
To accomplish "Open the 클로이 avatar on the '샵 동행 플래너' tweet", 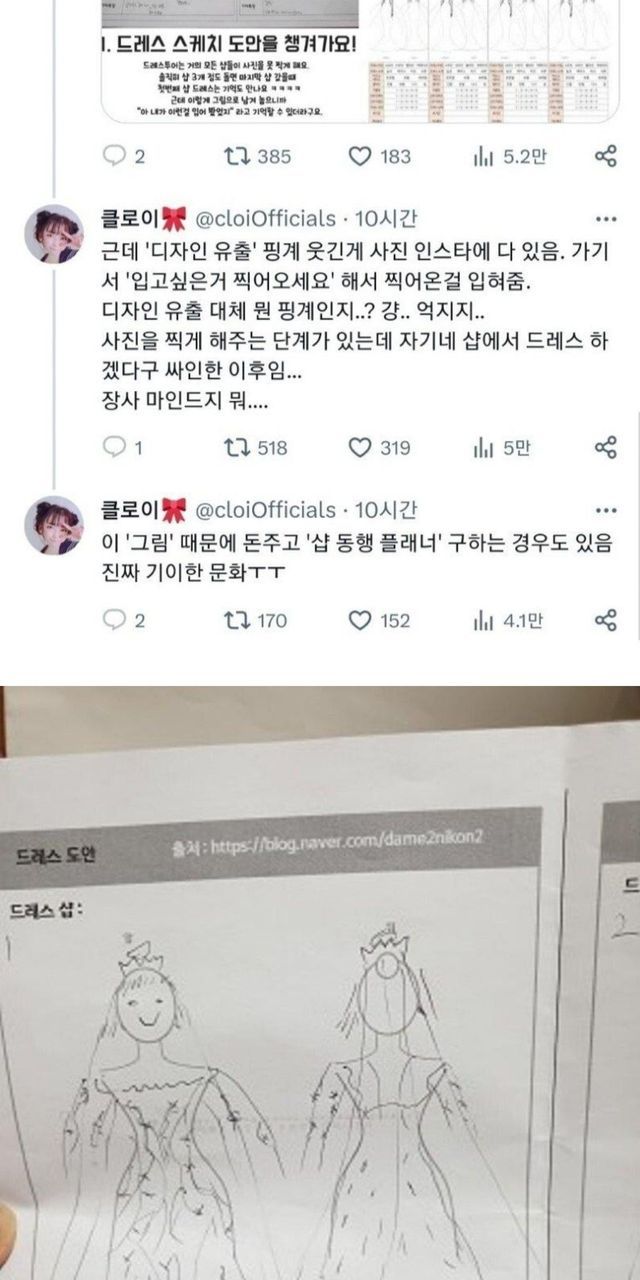I will 53,525.
